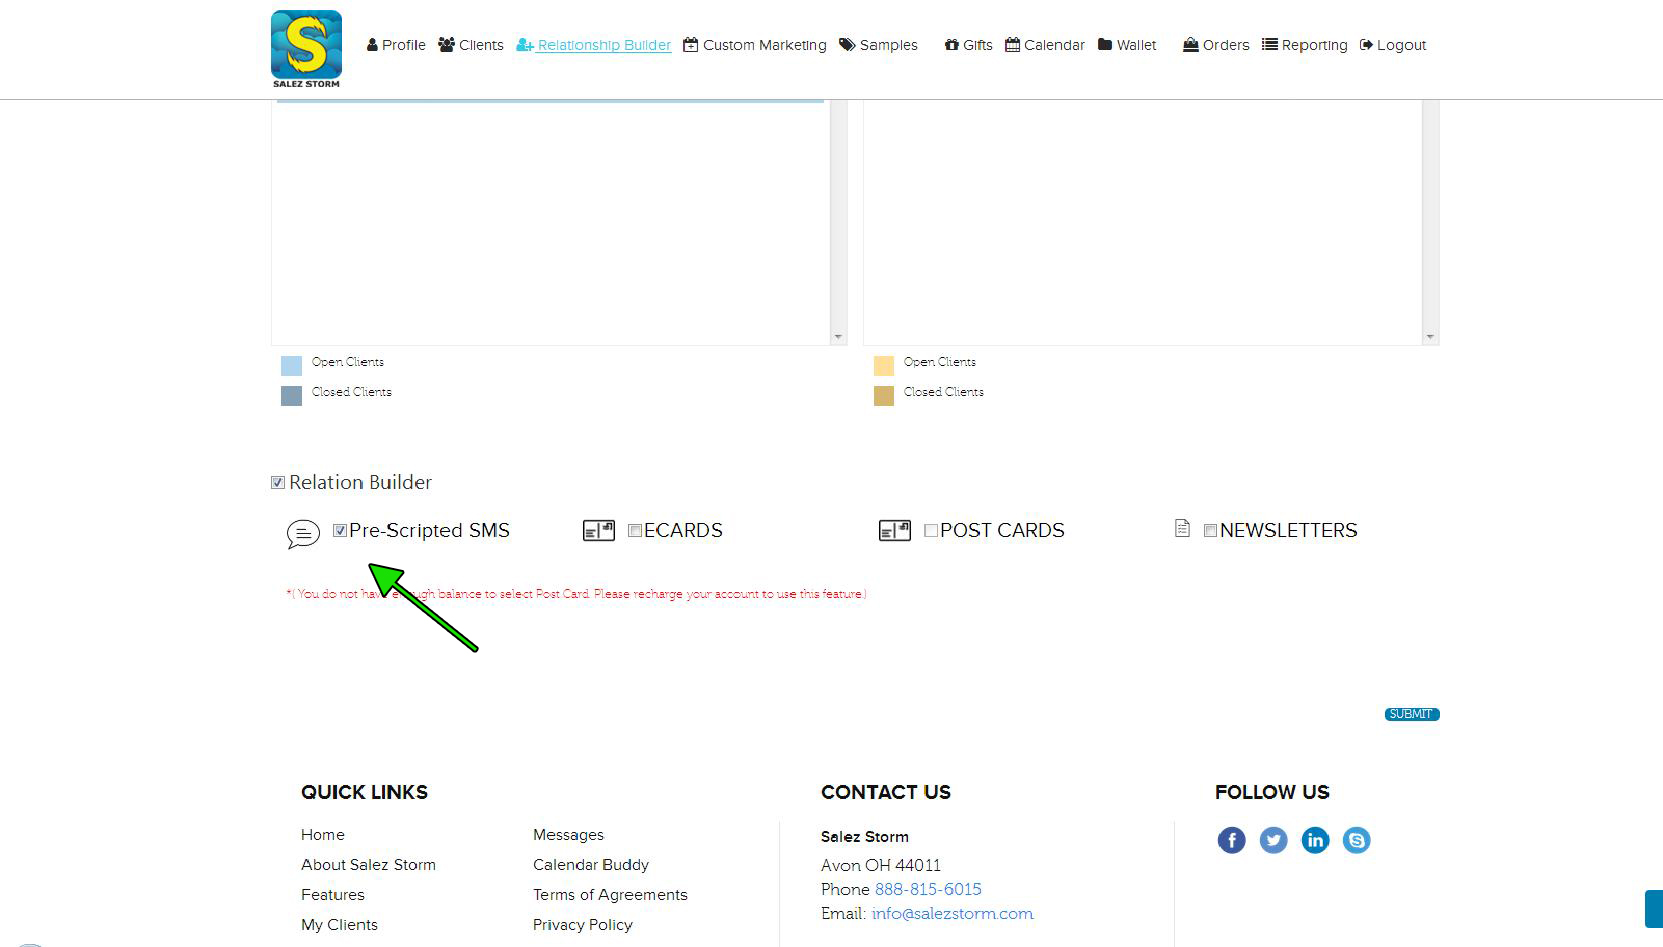Open the LinkedIn social icon
The image size is (1663, 947).
click(1315, 840)
